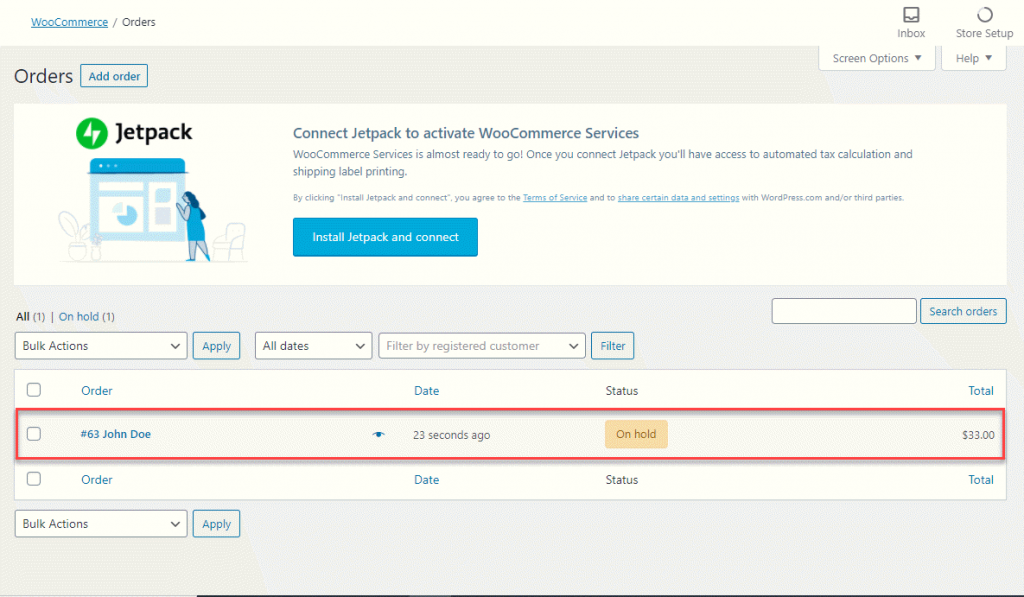Expand the top Bulk Actions dropdown
Viewport: 1024px width, 597px height.
pyautogui.click(x=101, y=346)
